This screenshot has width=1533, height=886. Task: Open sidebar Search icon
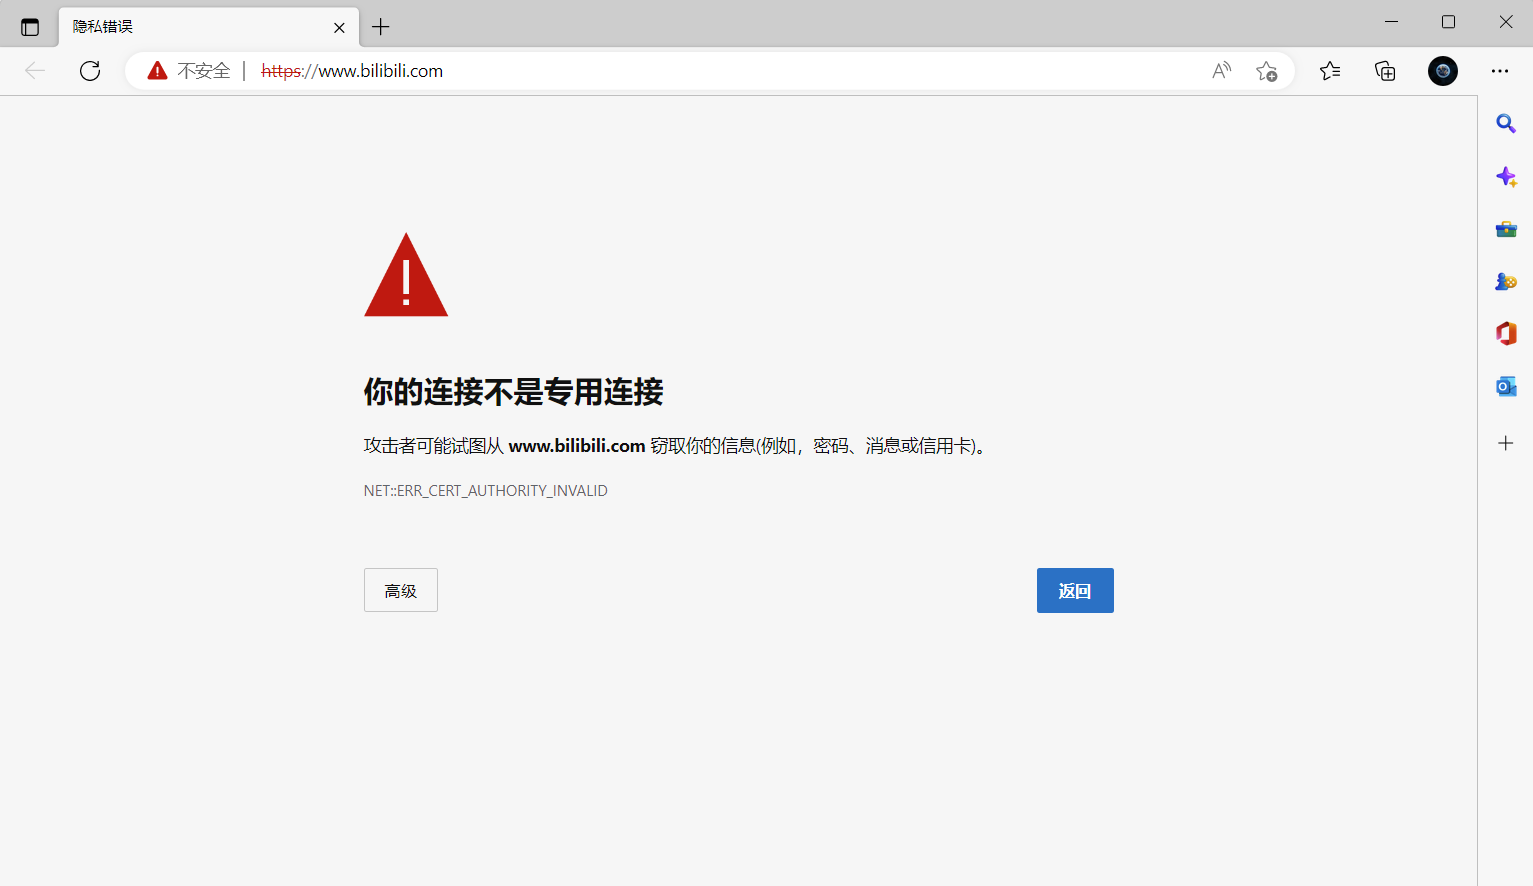coord(1505,124)
